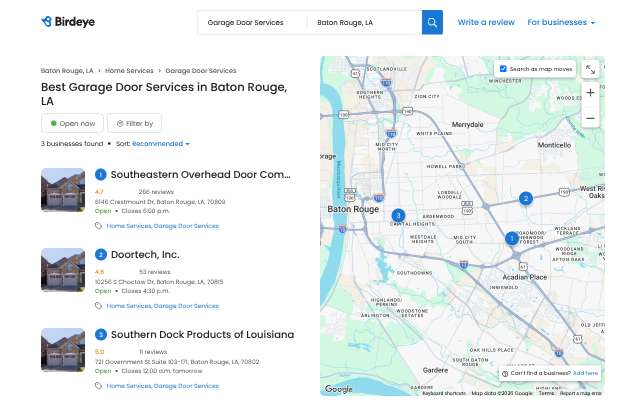Click category links under Doortech, Inc.
The image size is (640, 400).
pos(163,306)
